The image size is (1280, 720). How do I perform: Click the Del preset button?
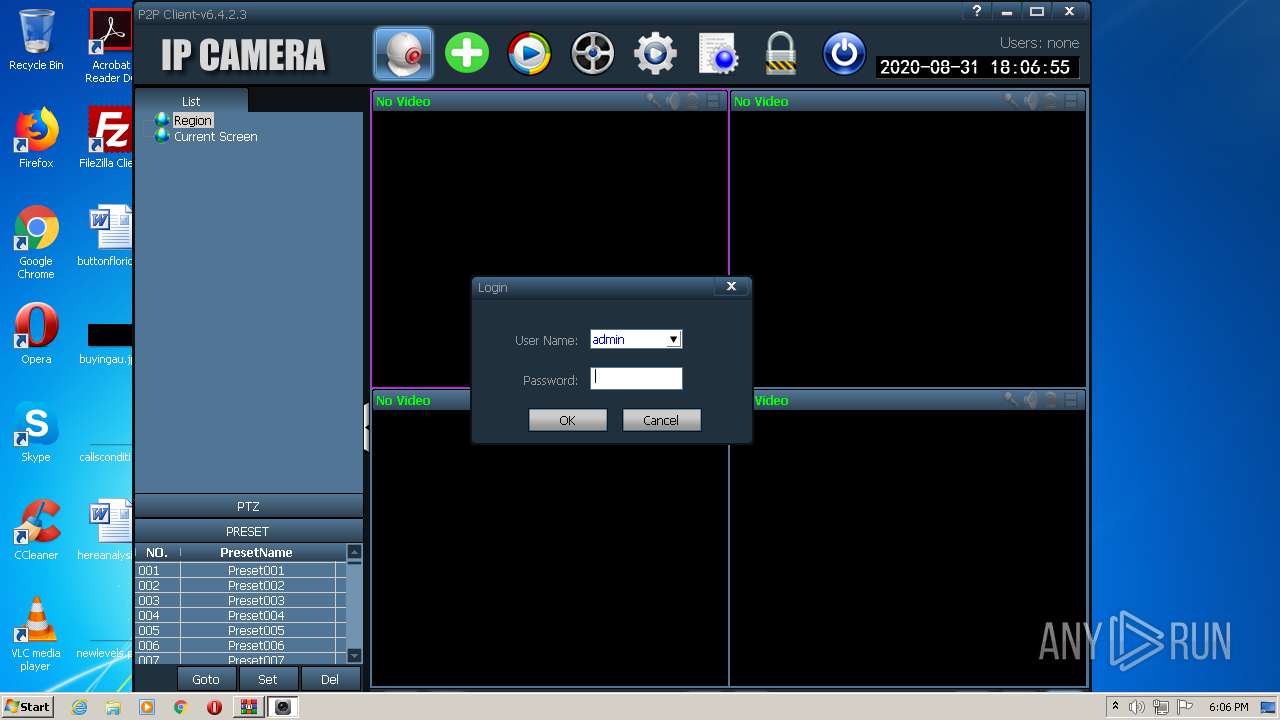point(330,679)
